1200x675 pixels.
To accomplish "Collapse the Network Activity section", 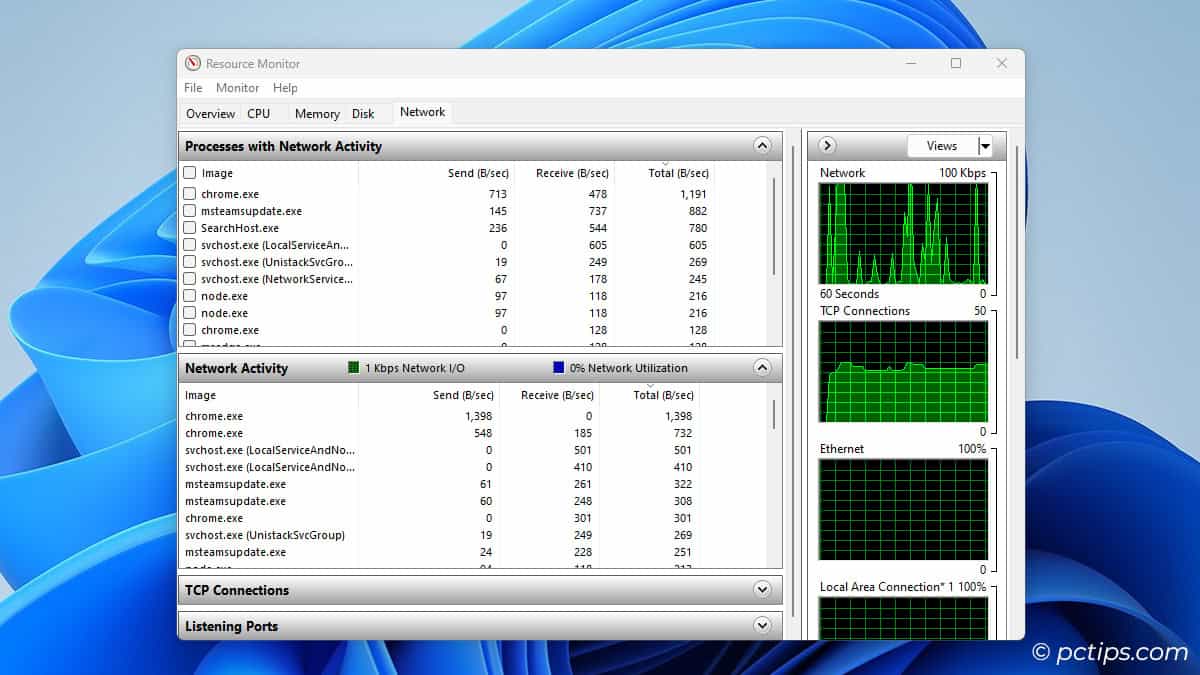I will pos(762,368).
